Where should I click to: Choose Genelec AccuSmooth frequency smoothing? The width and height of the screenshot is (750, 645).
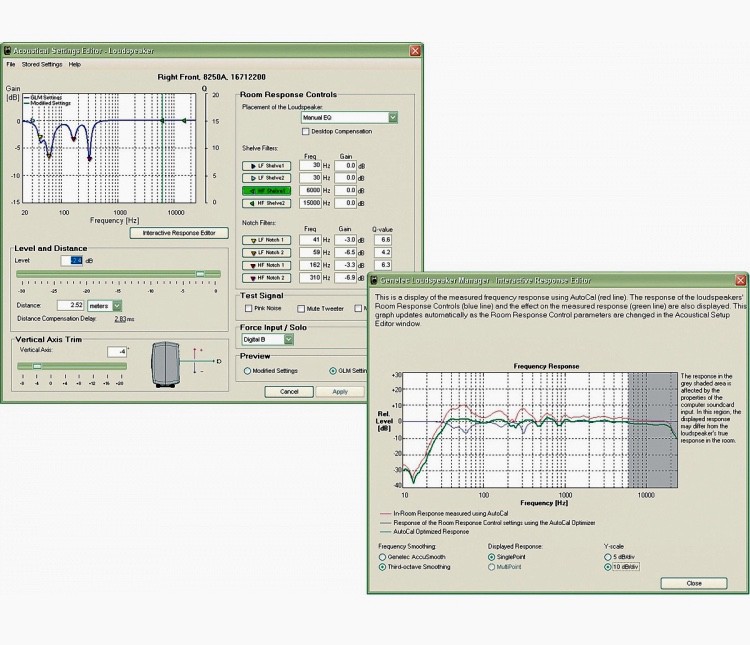pos(382,557)
